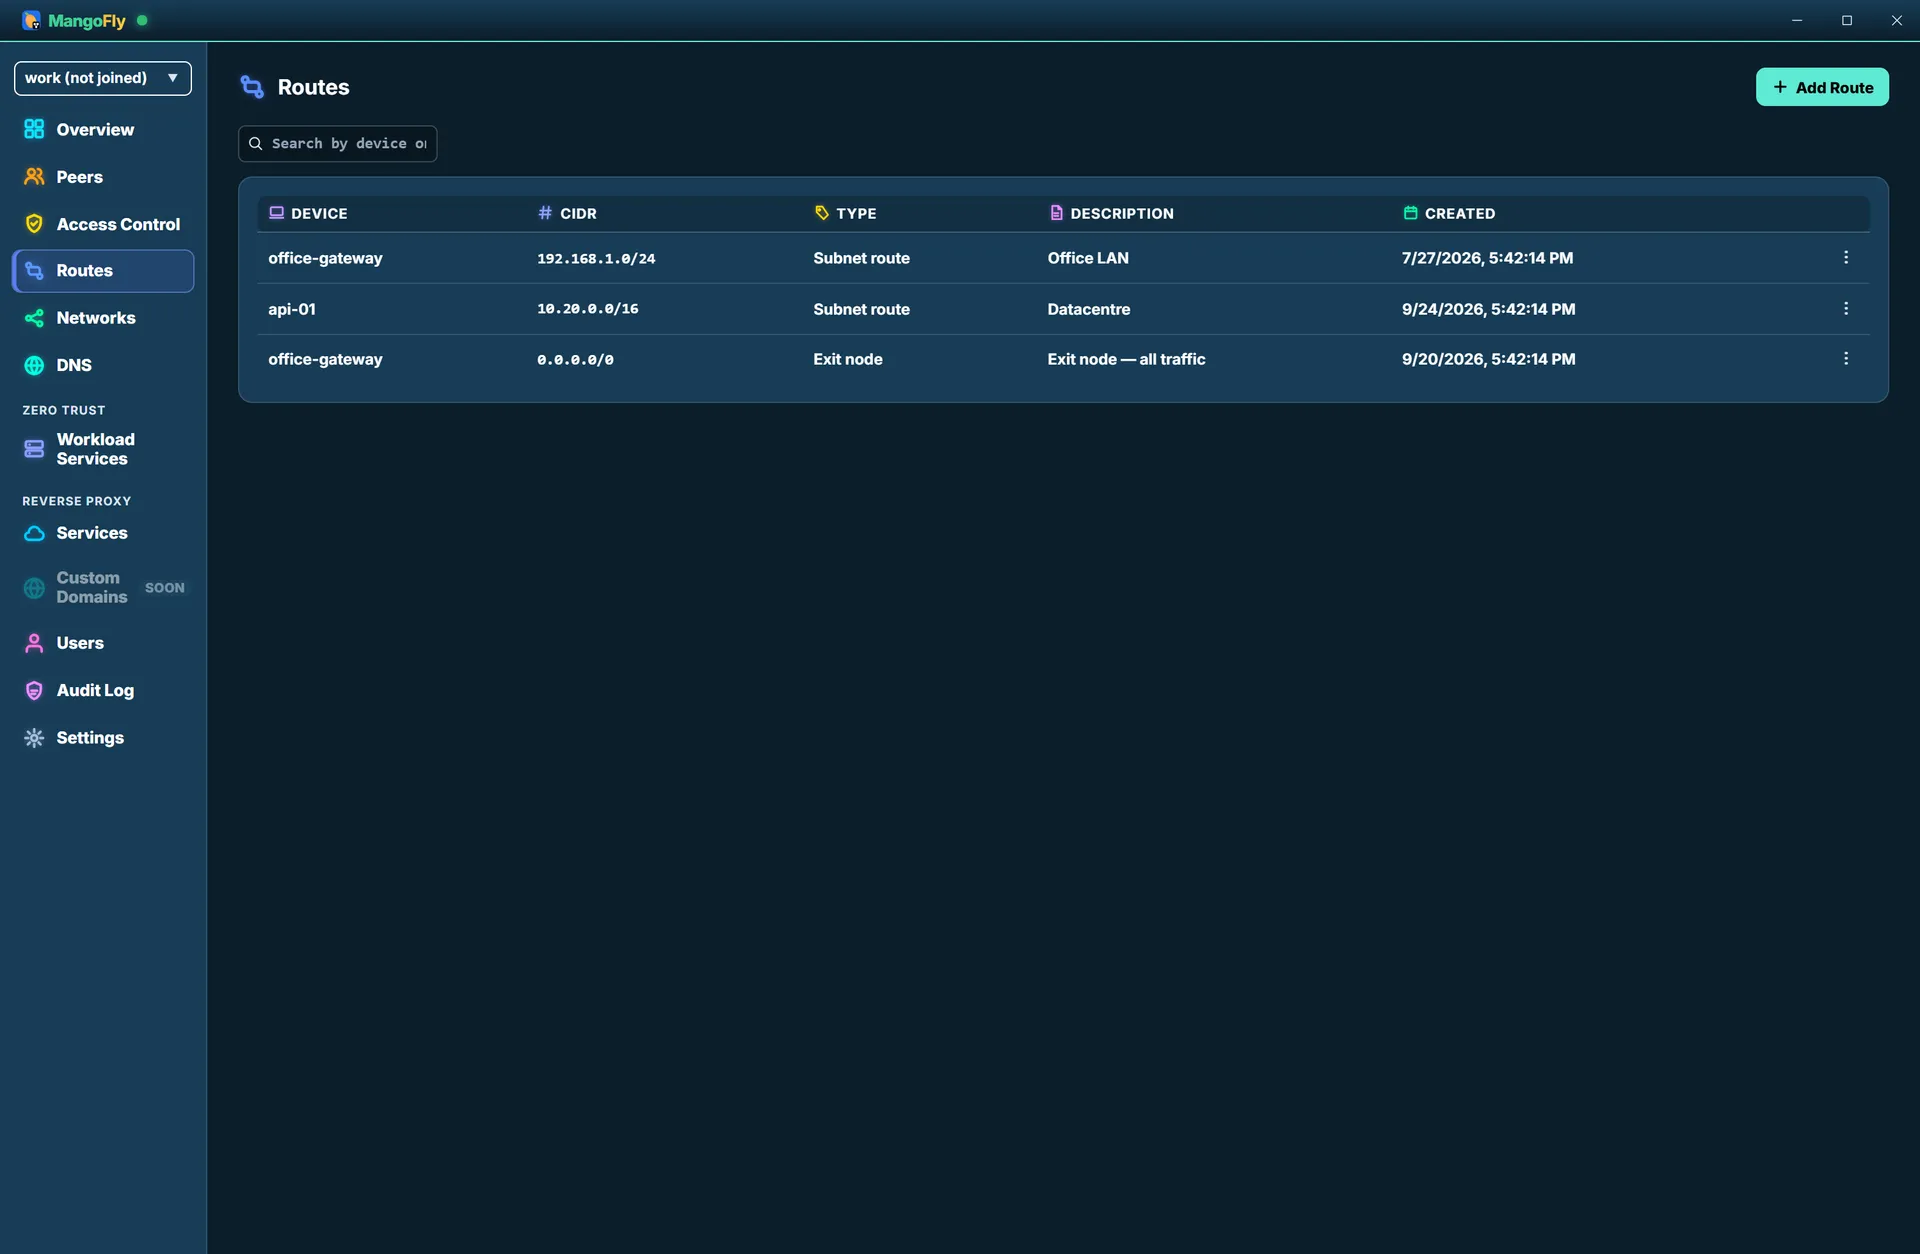Click the DEVICE column header

click(x=308, y=213)
